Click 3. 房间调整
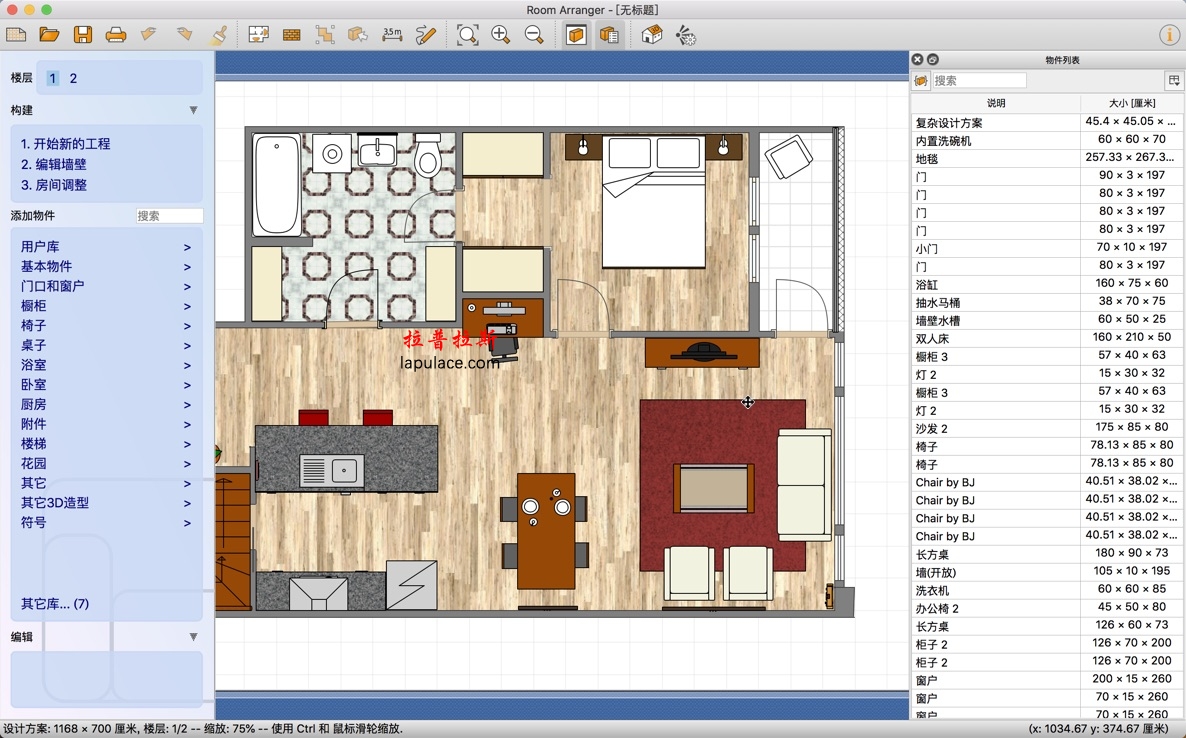Image resolution: width=1186 pixels, height=738 pixels. coord(54,184)
